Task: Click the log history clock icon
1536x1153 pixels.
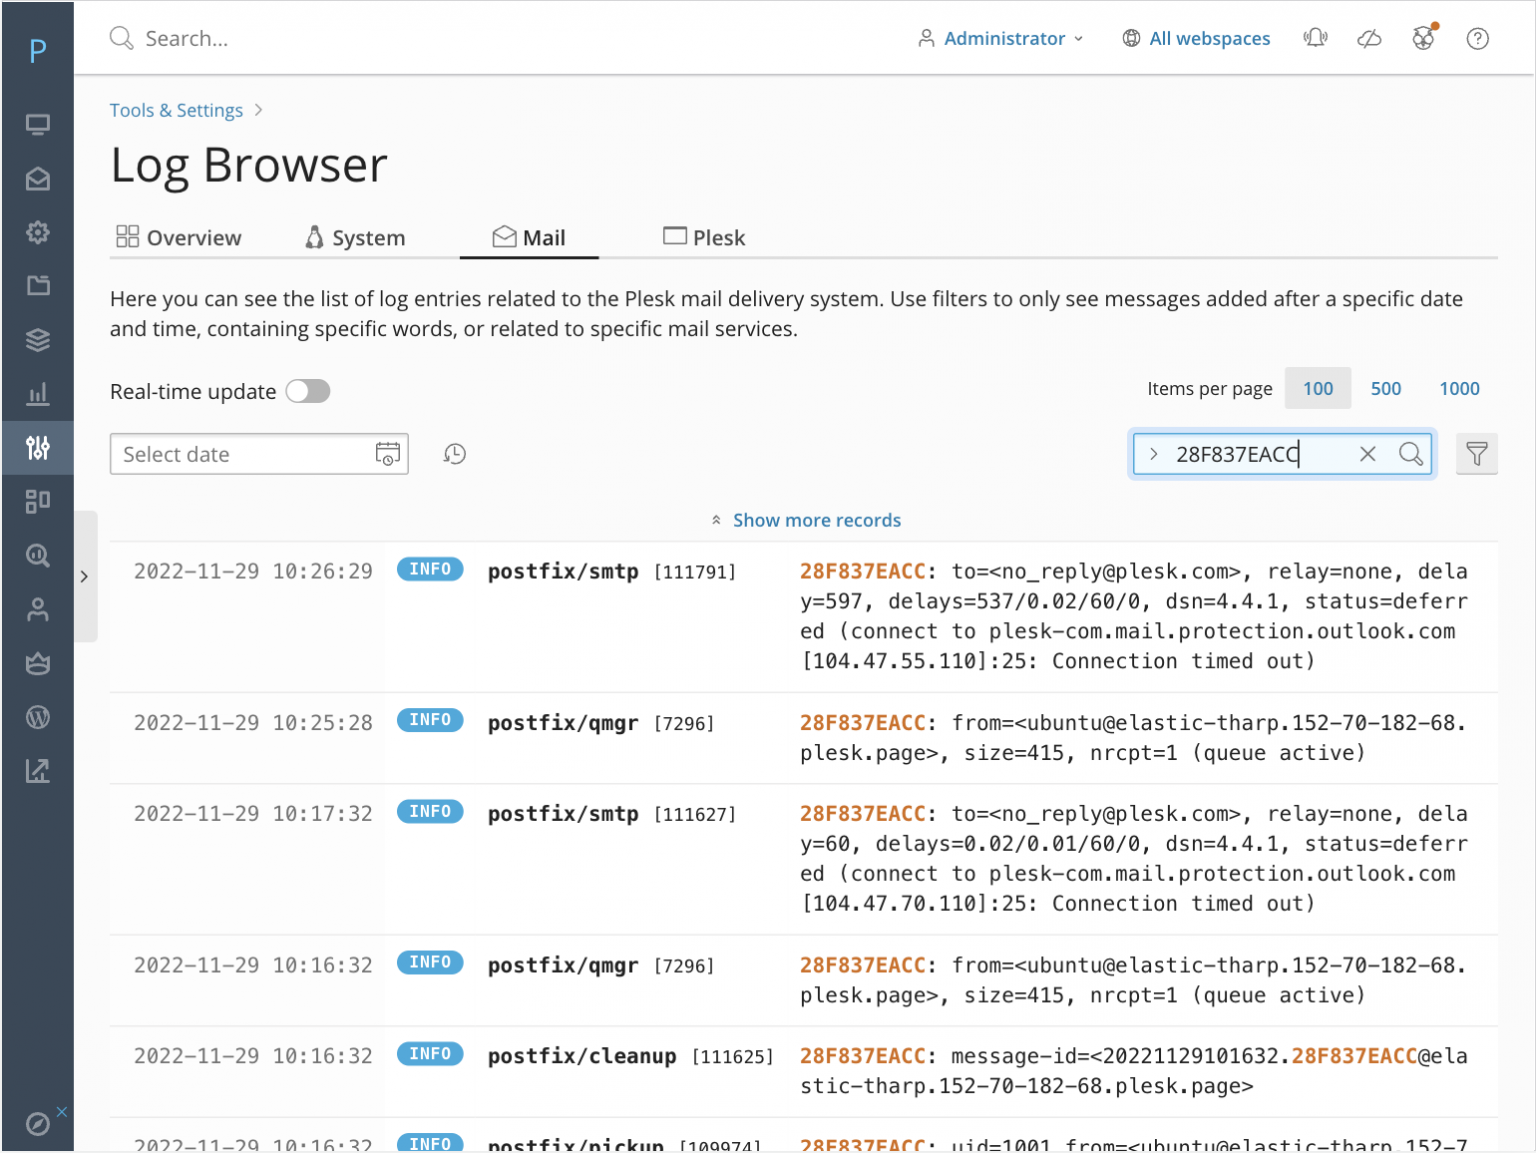Action: [x=454, y=454]
